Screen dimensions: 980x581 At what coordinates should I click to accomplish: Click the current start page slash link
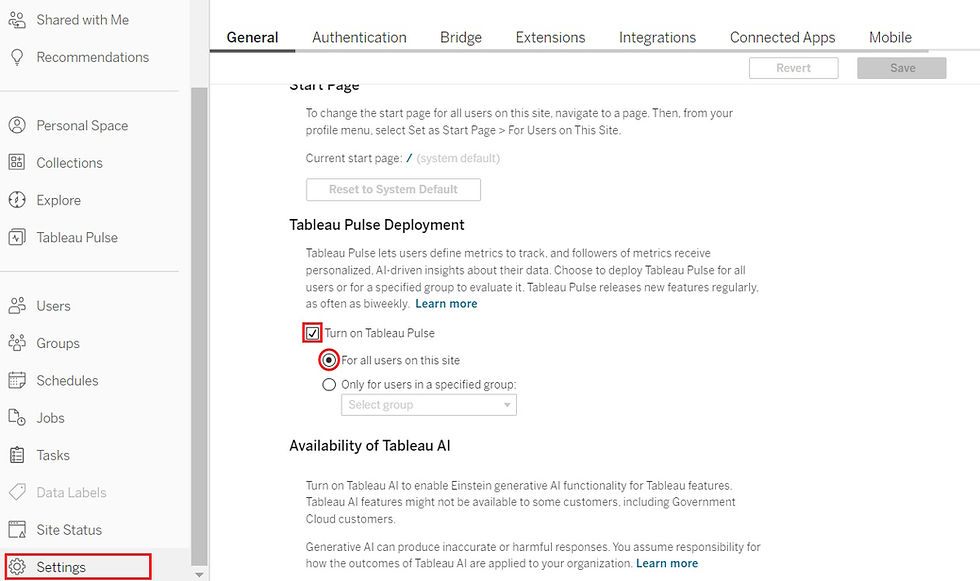coord(409,158)
